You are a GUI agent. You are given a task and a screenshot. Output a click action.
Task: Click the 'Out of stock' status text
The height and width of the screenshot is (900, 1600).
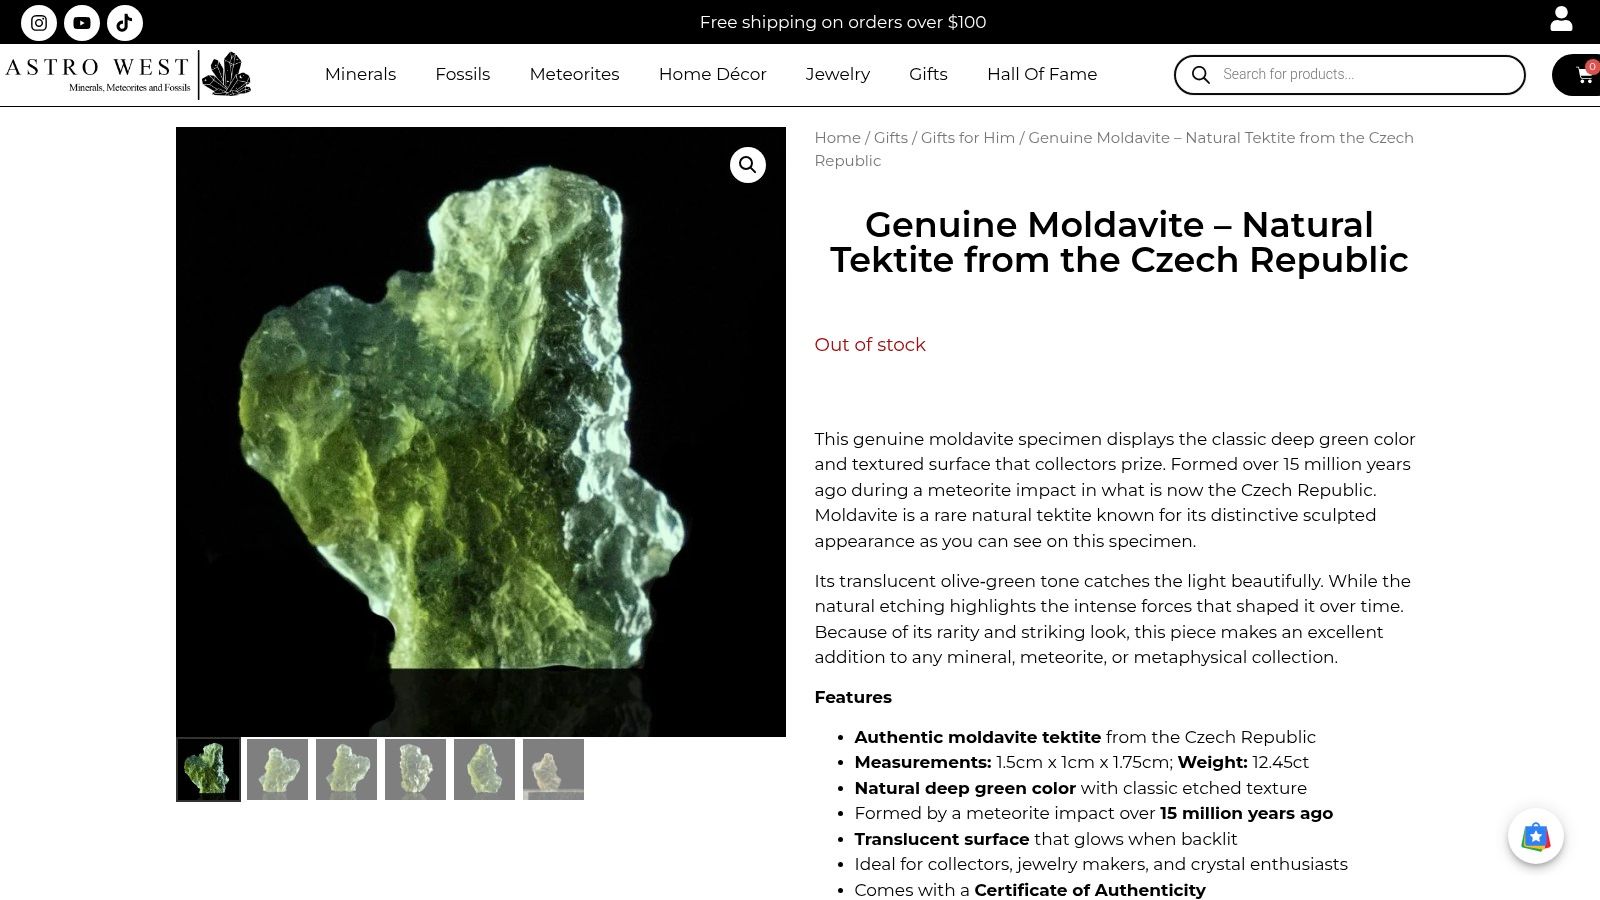tap(870, 345)
